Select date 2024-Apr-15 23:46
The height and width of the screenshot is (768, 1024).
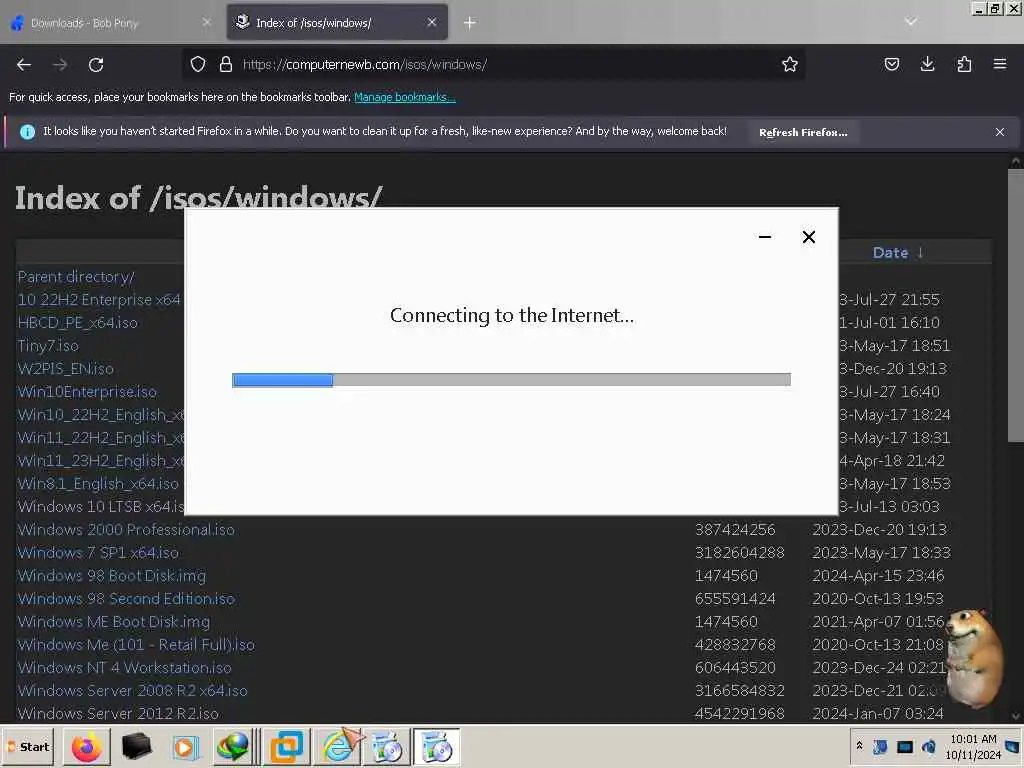[878, 575]
